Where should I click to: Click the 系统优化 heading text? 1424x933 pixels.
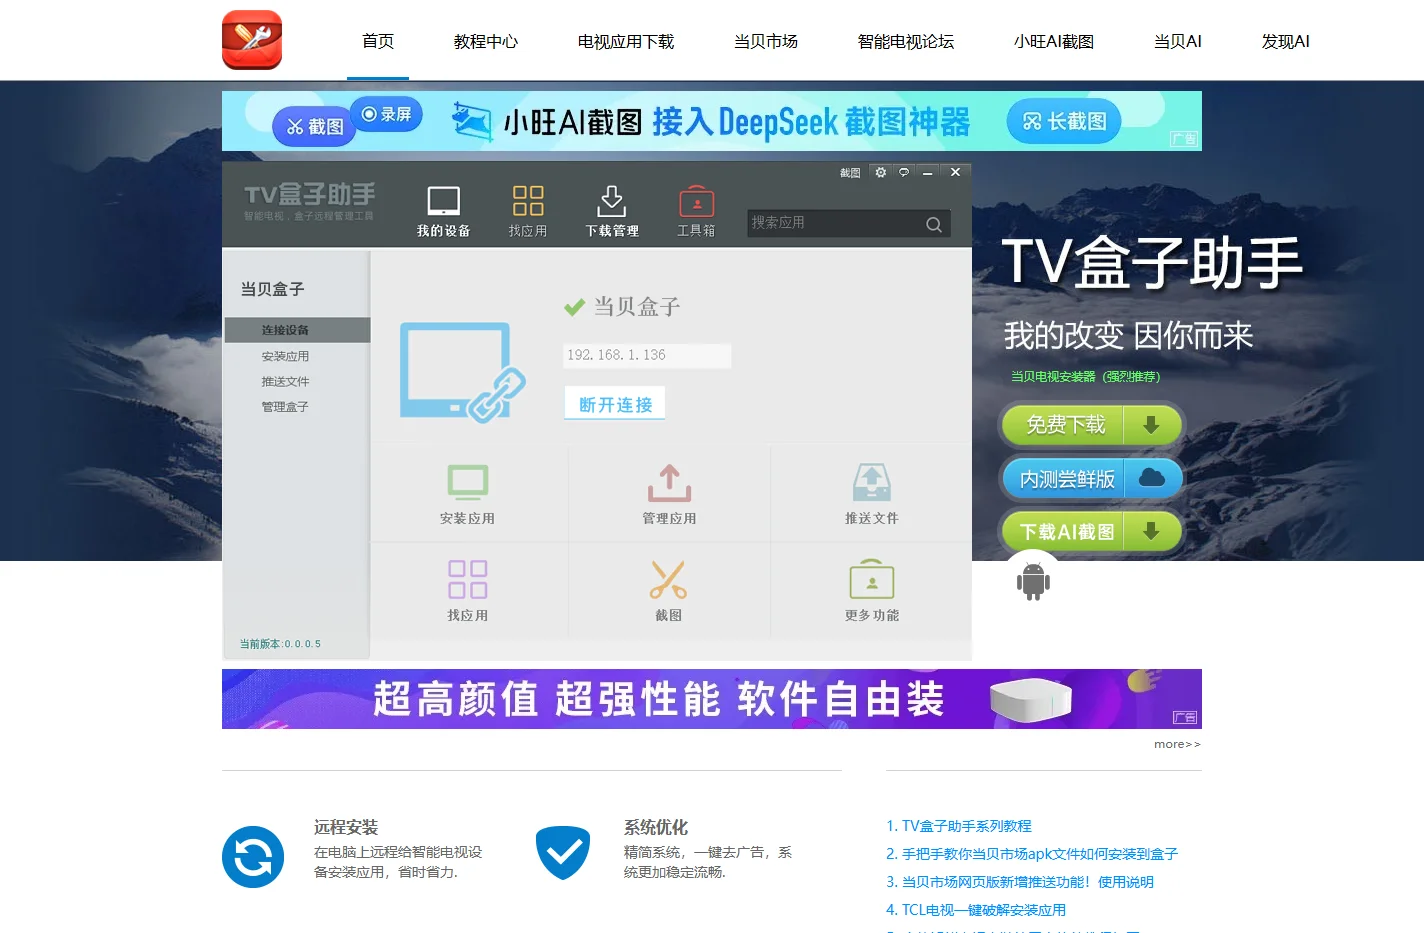point(656,827)
